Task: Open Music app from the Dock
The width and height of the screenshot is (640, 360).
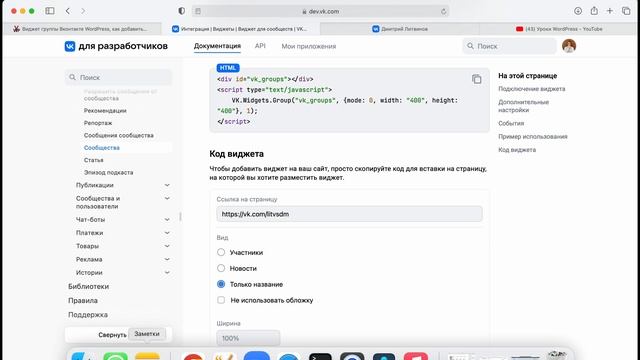Action: (416, 356)
